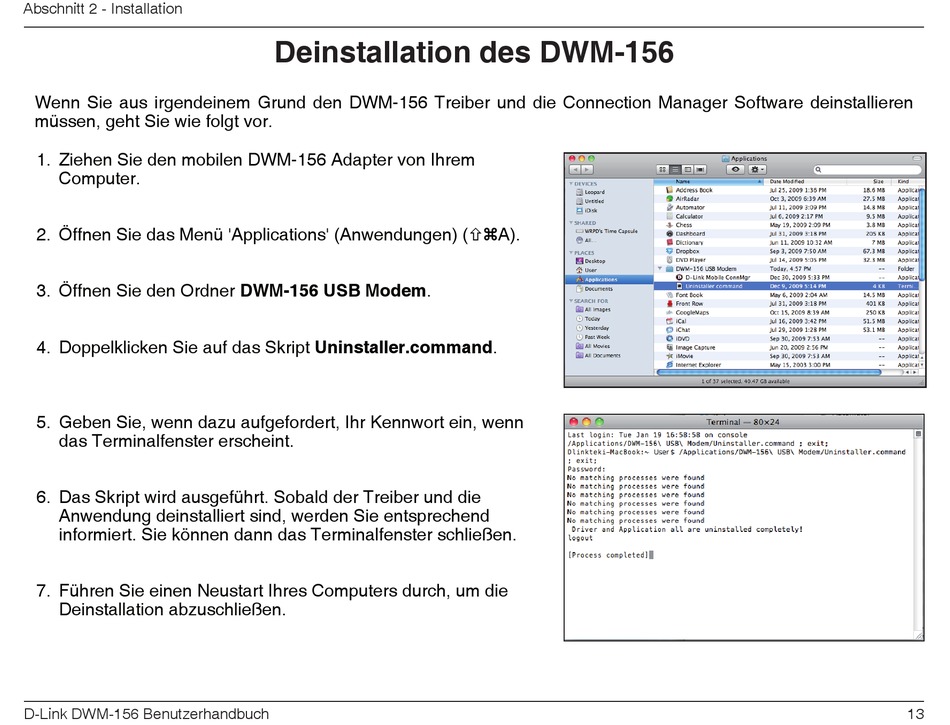
Task: Open Documents in the Finder sidebar
Action: 594,289
